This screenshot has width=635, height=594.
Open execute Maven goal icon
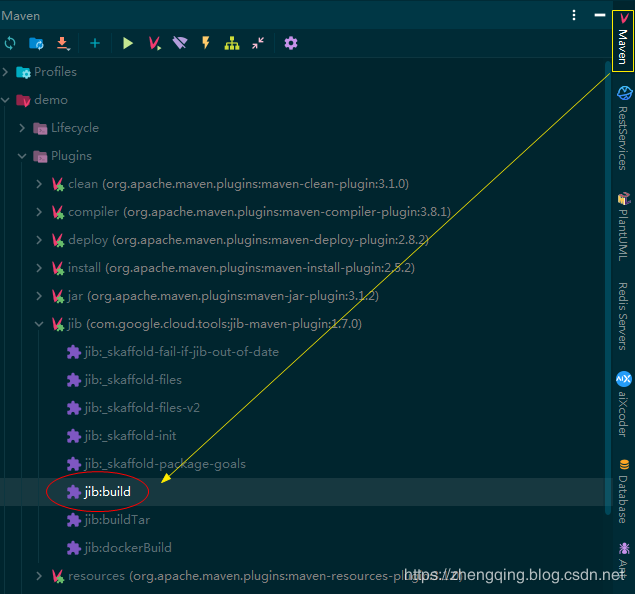pyautogui.click(x=155, y=43)
